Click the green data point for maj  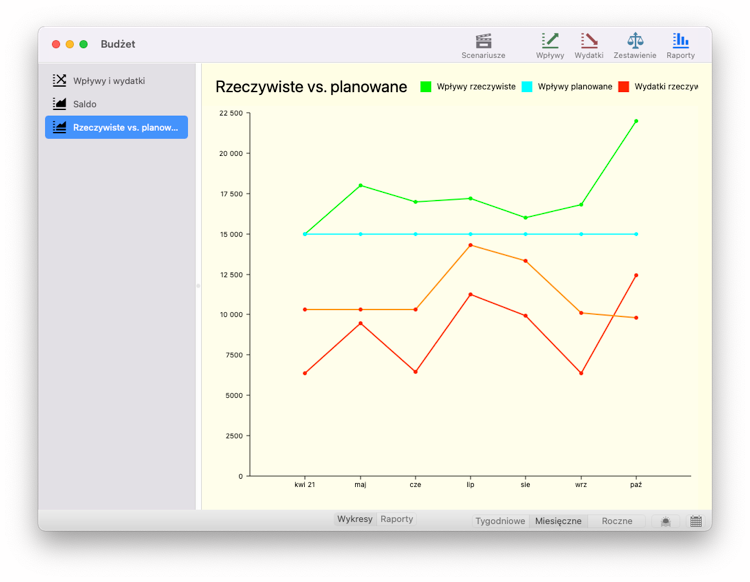point(361,186)
